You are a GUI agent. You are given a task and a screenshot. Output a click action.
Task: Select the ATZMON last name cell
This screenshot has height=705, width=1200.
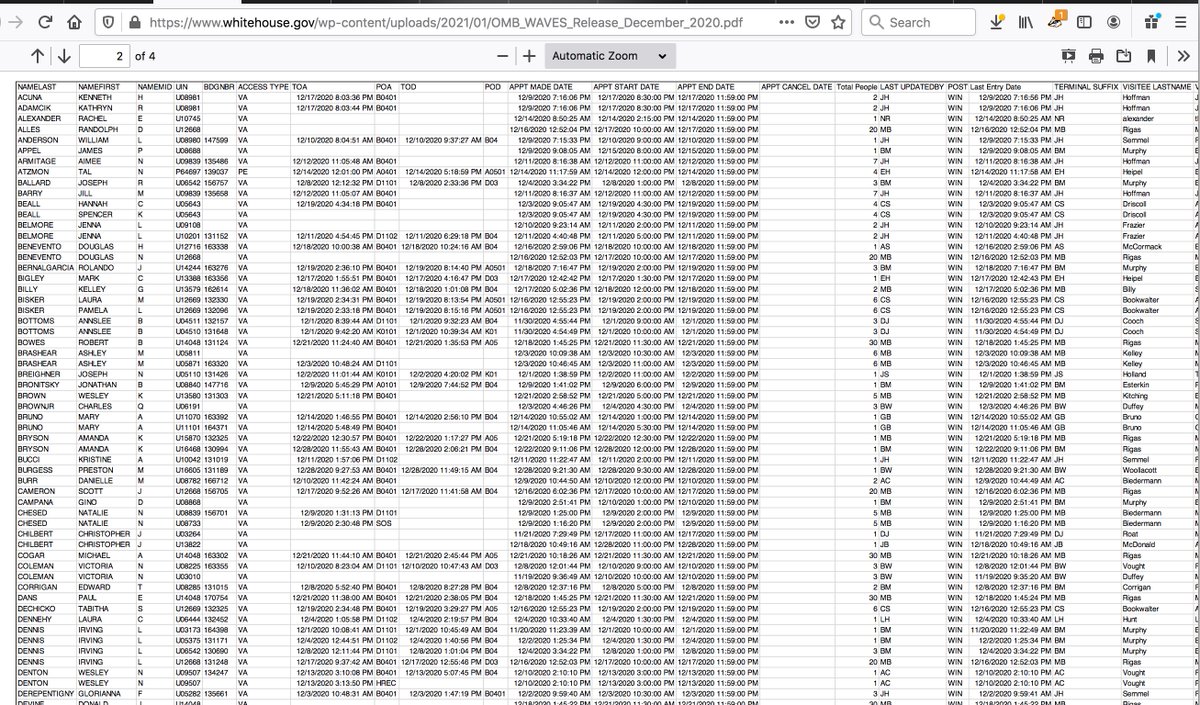pyautogui.click(x=34, y=171)
